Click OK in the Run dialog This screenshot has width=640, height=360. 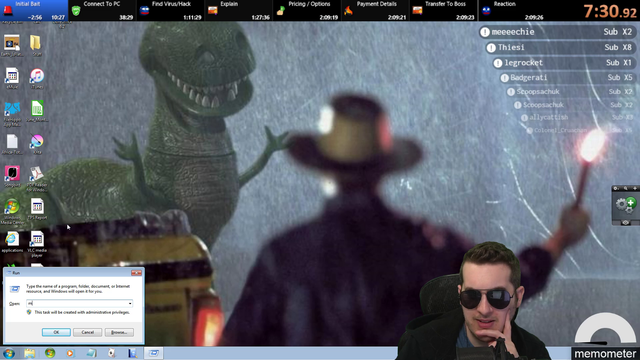click(x=56, y=332)
